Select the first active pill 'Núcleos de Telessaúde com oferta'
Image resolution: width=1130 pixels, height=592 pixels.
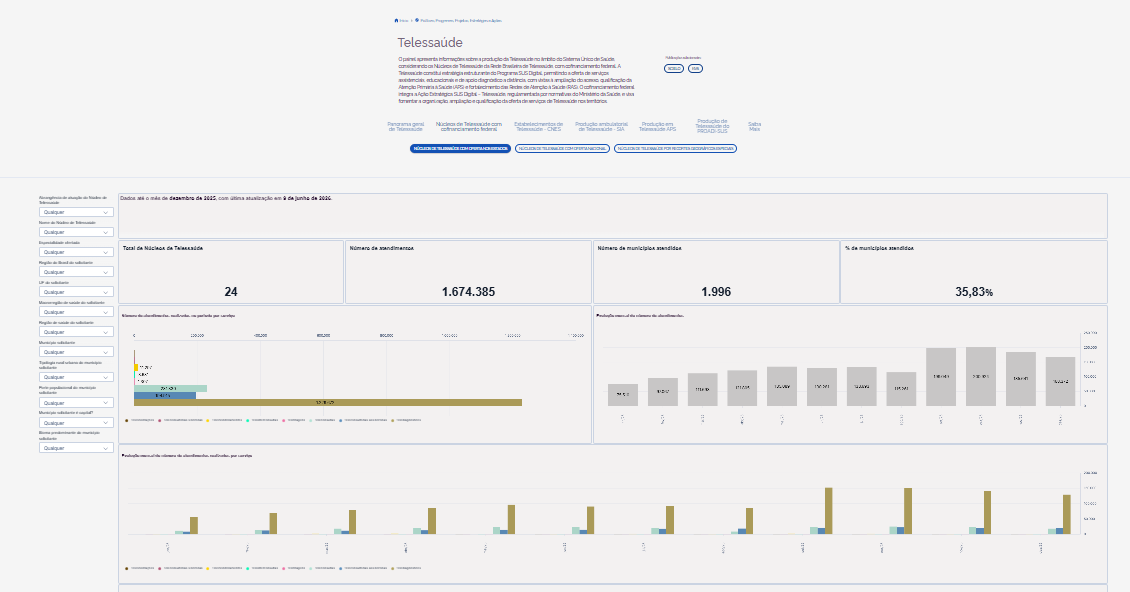coord(461,149)
